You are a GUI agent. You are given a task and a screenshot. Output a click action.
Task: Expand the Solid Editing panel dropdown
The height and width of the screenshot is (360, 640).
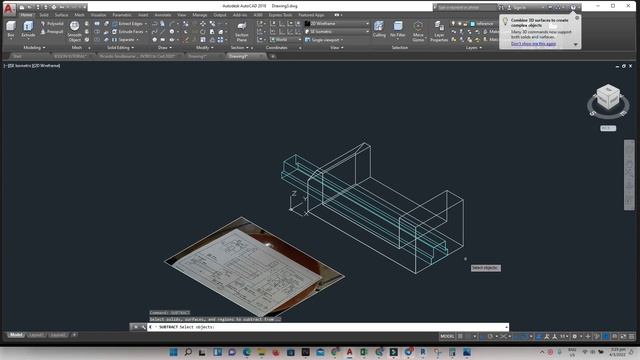pos(120,48)
